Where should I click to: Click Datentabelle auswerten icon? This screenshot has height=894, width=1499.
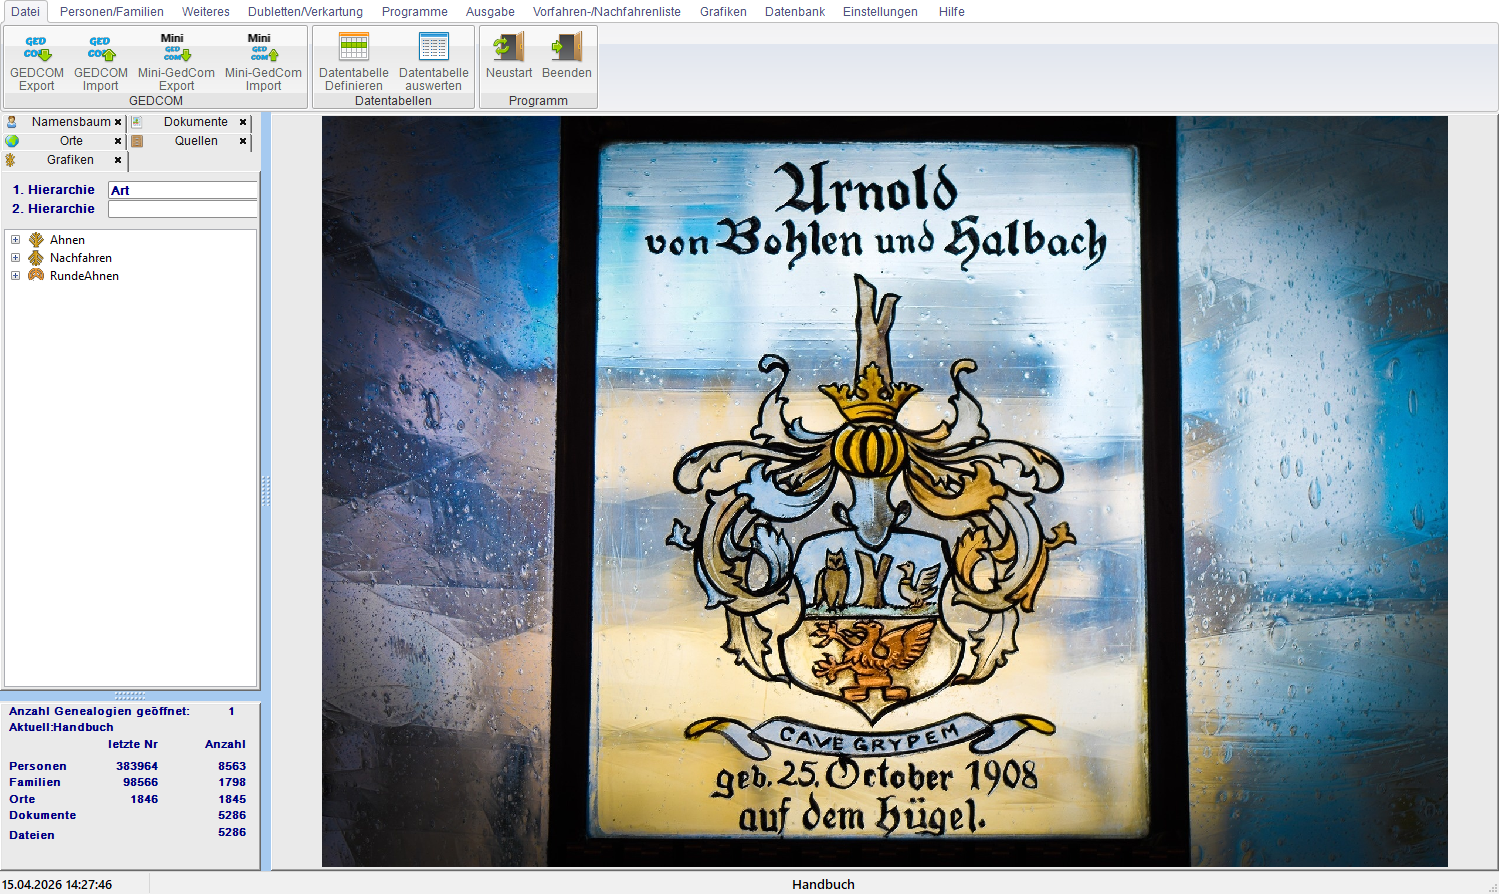(434, 48)
